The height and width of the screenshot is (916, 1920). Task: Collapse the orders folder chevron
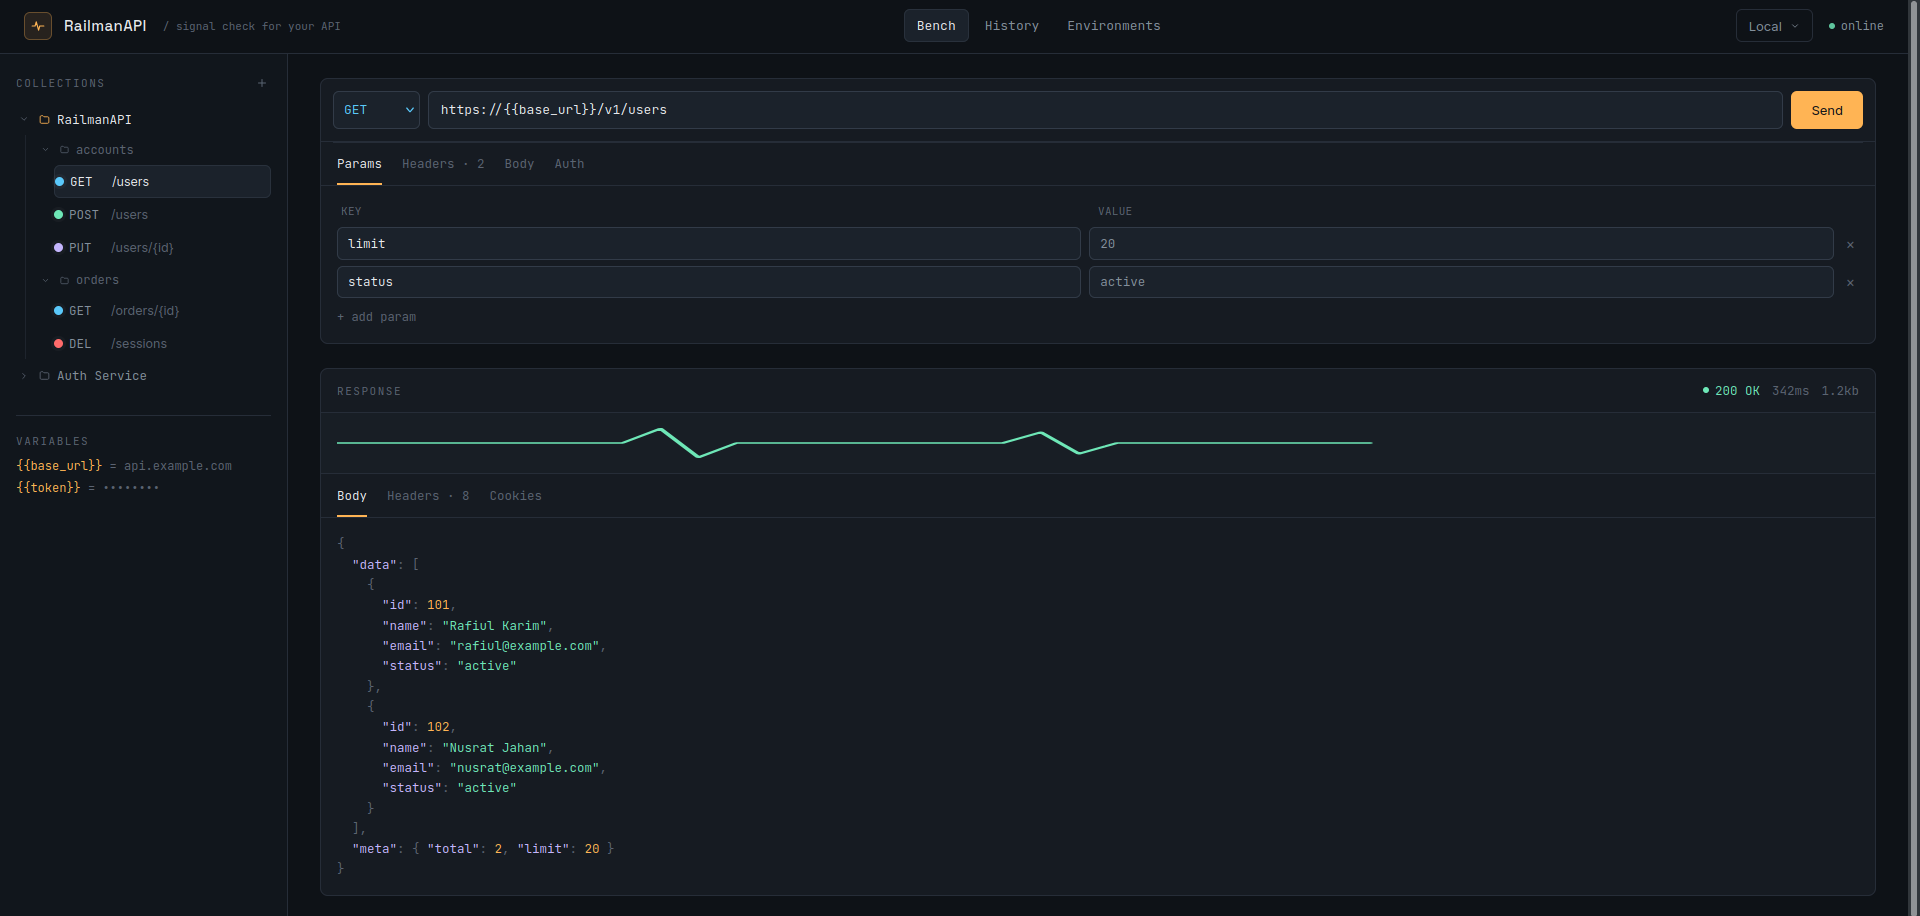click(x=45, y=280)
